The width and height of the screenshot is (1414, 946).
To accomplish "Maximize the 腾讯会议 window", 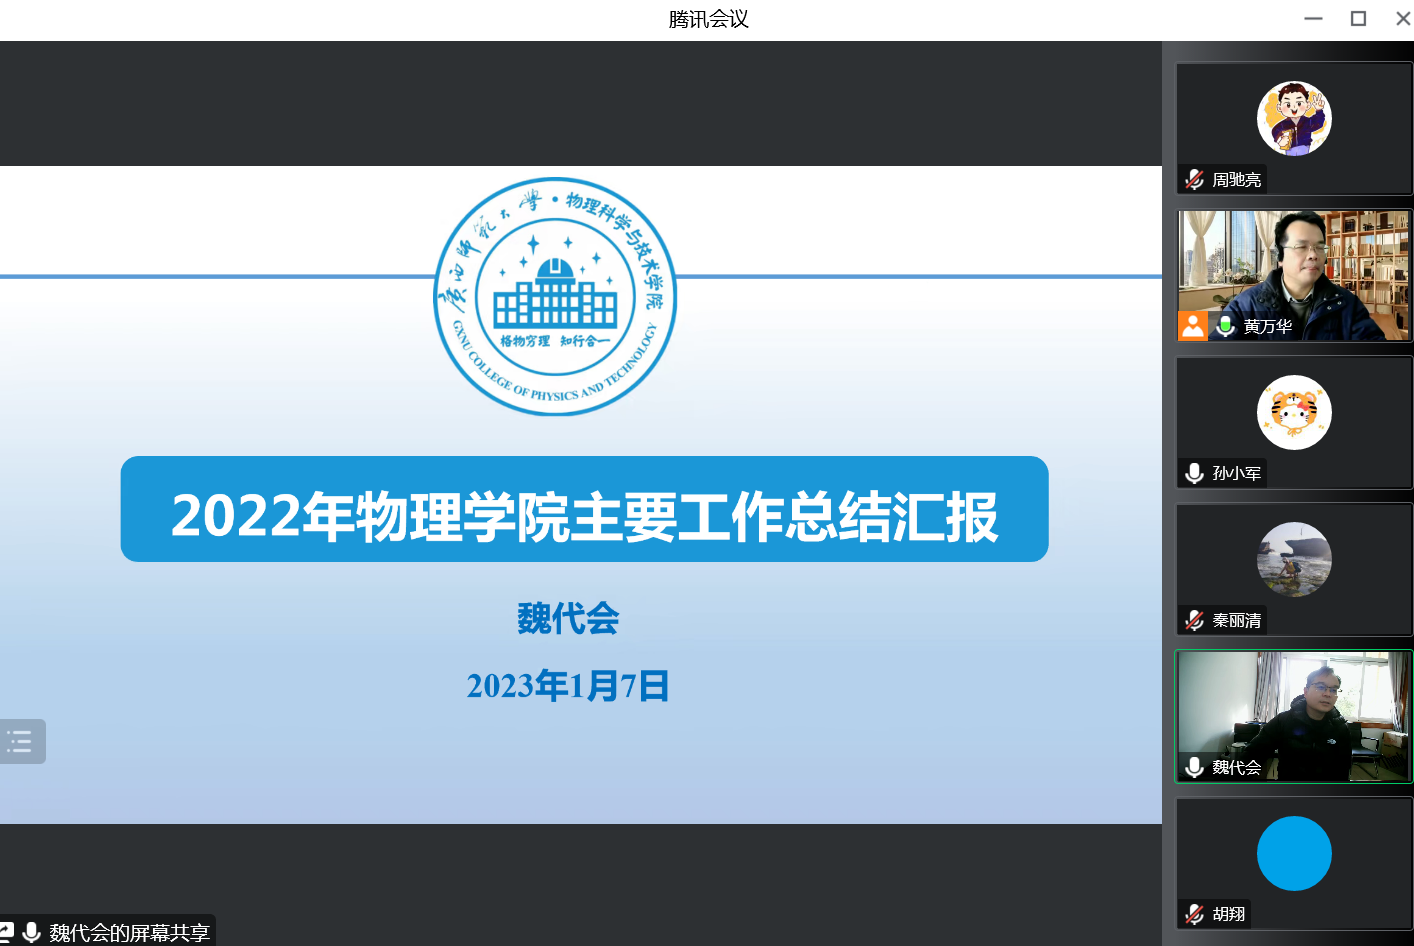I will pyautogui.click(x=1358, y=19).
